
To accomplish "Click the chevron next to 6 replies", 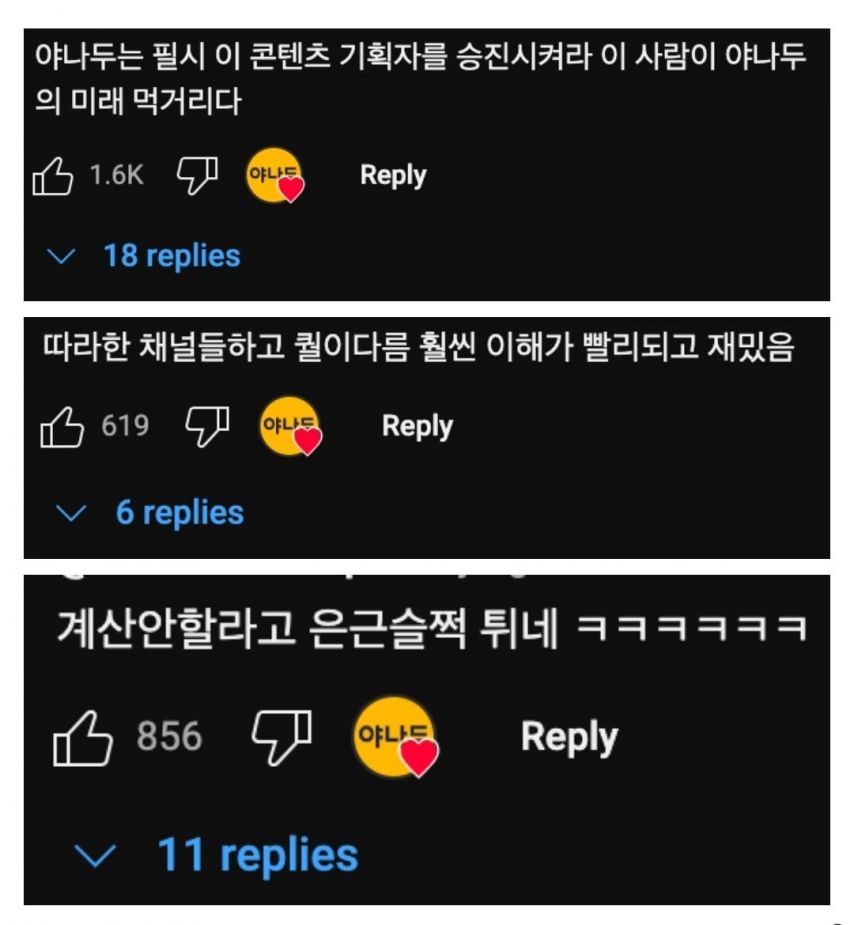I will point(71,513).
